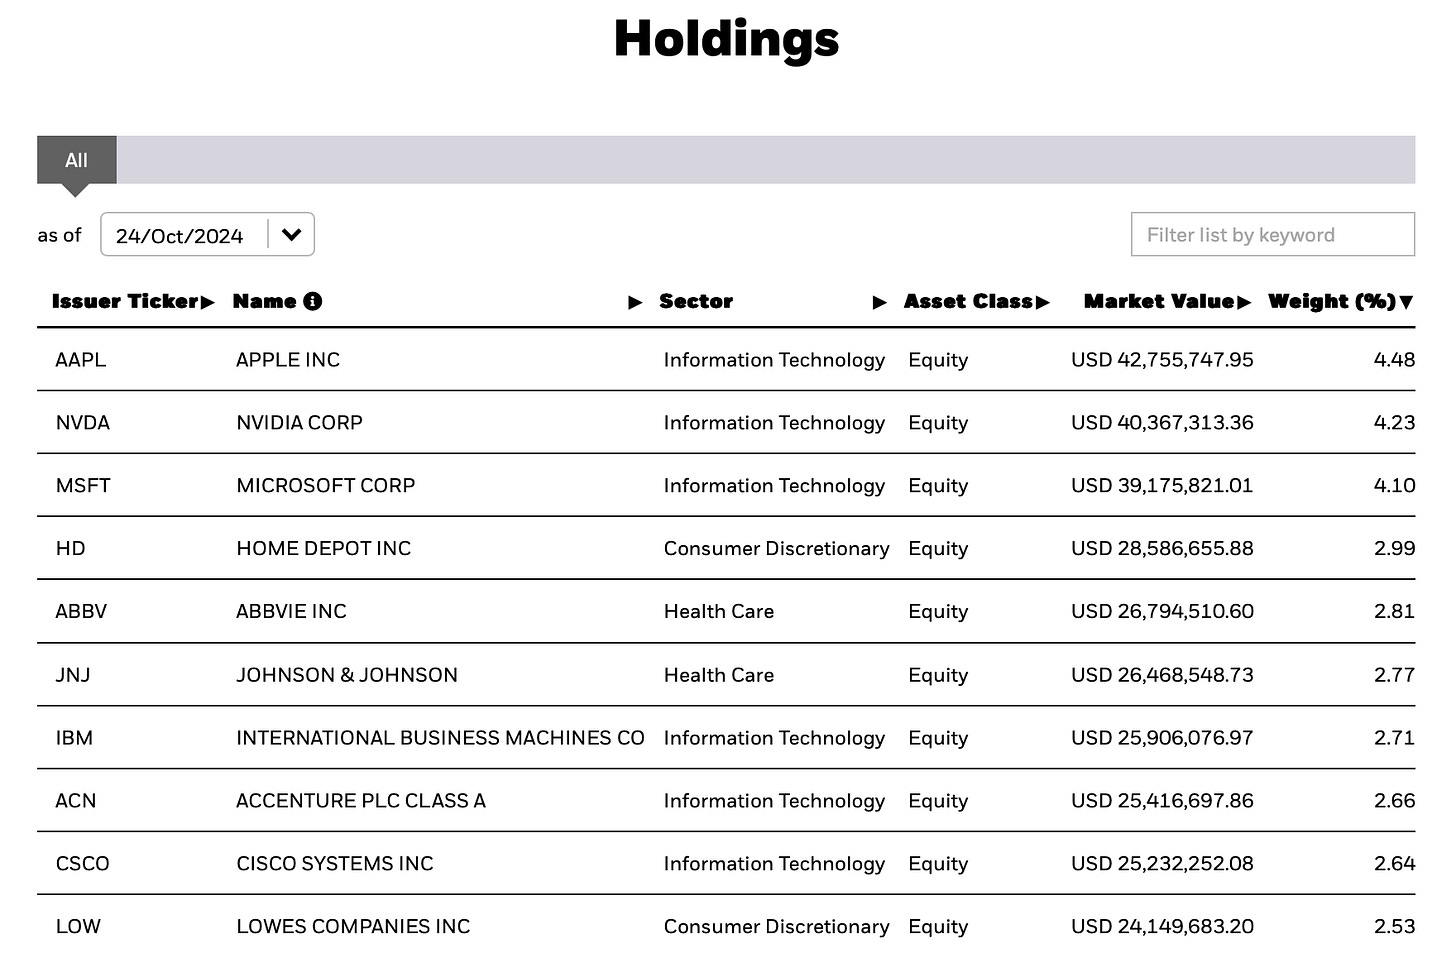
Task: Sort by the Sector column header
Action: click(696, 301)
